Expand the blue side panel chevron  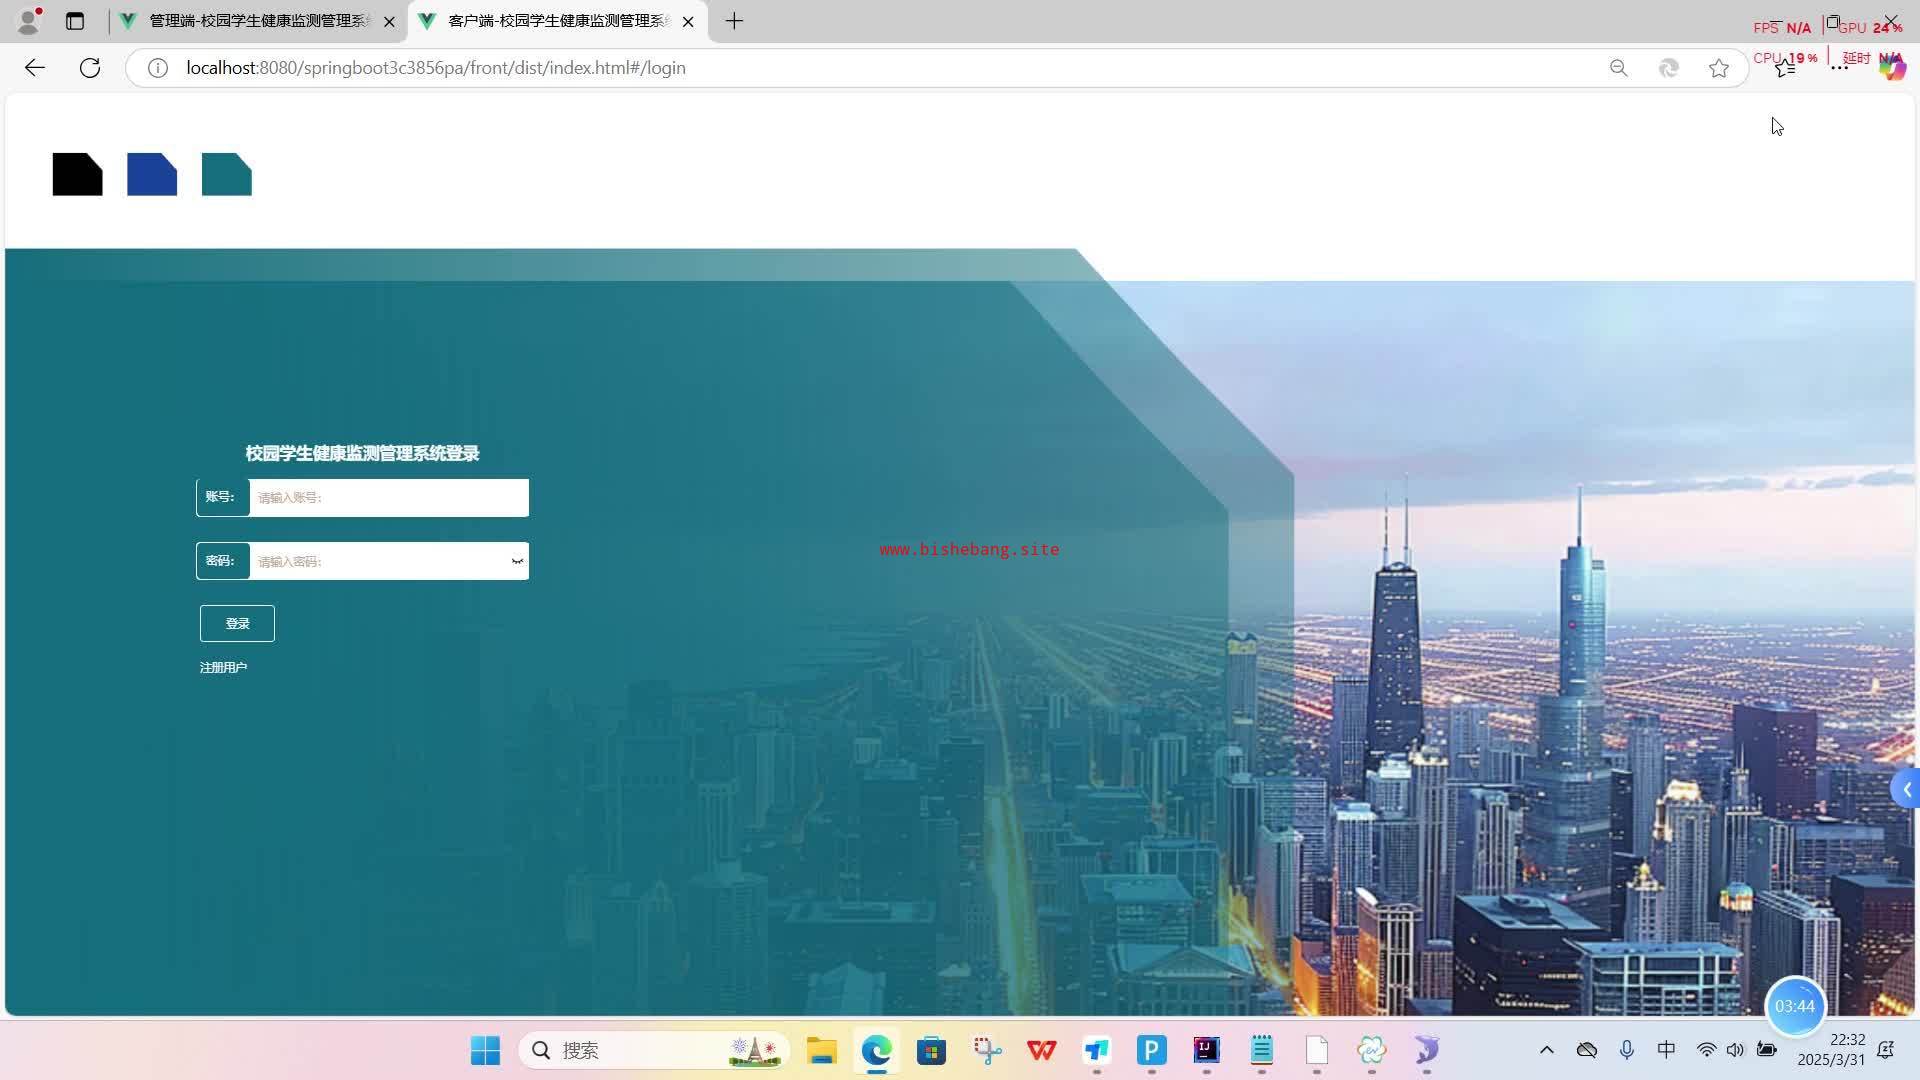point(1906,790)
